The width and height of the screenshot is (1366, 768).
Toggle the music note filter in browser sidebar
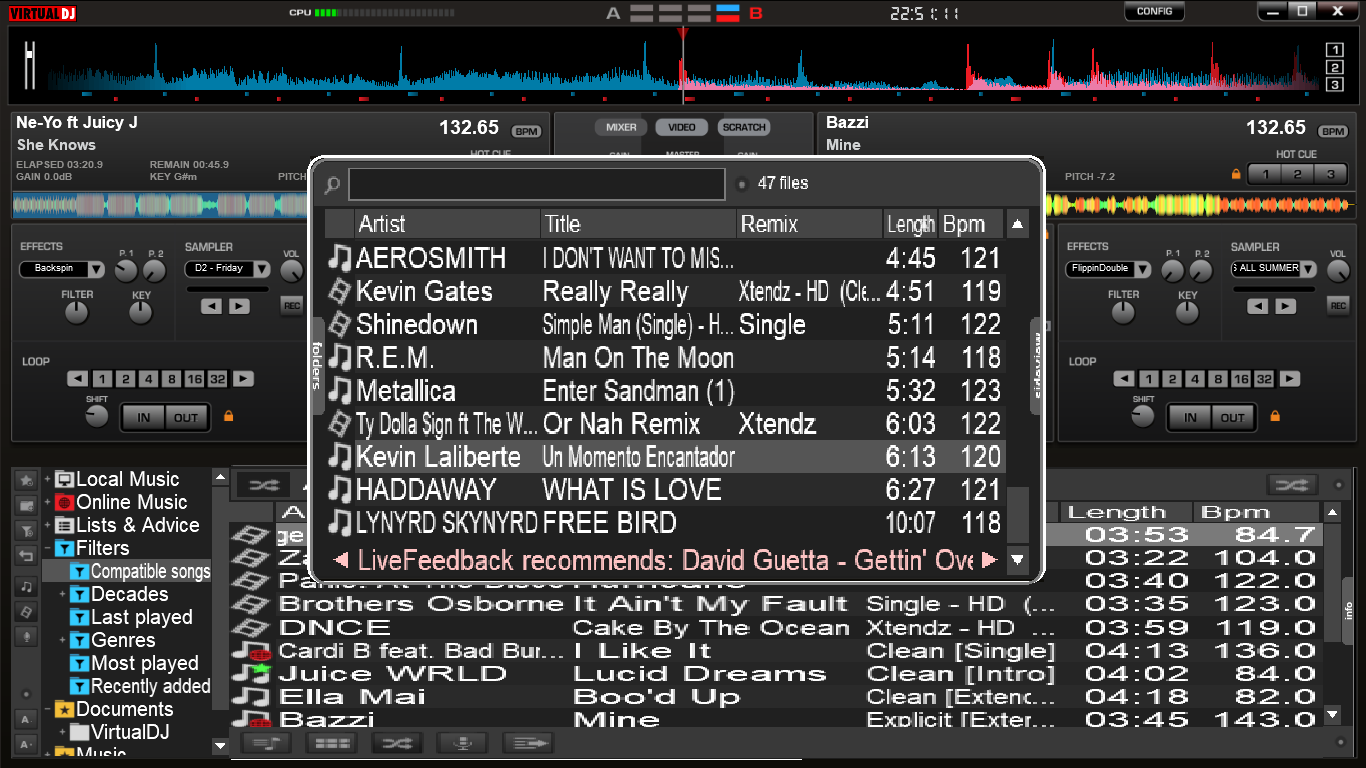pyautogui.click(x=26, y=586)
